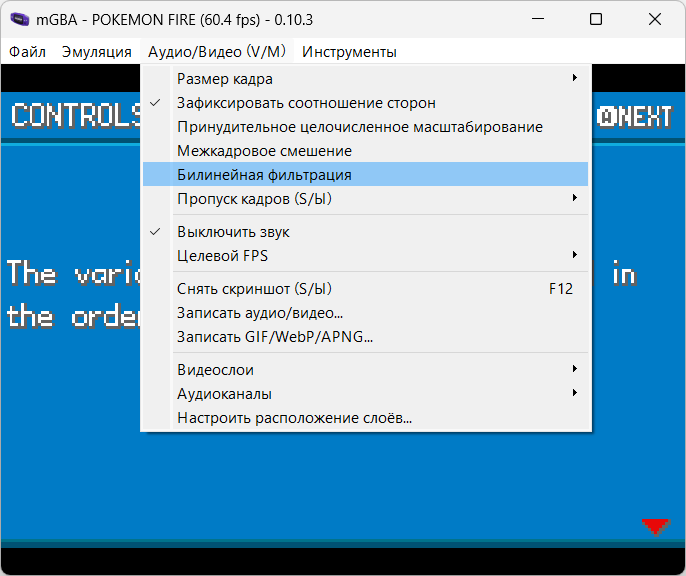This screenshot has height=576, width=686.
Task: Minimize the mGBA window
Action: click(x=538, y=19)
